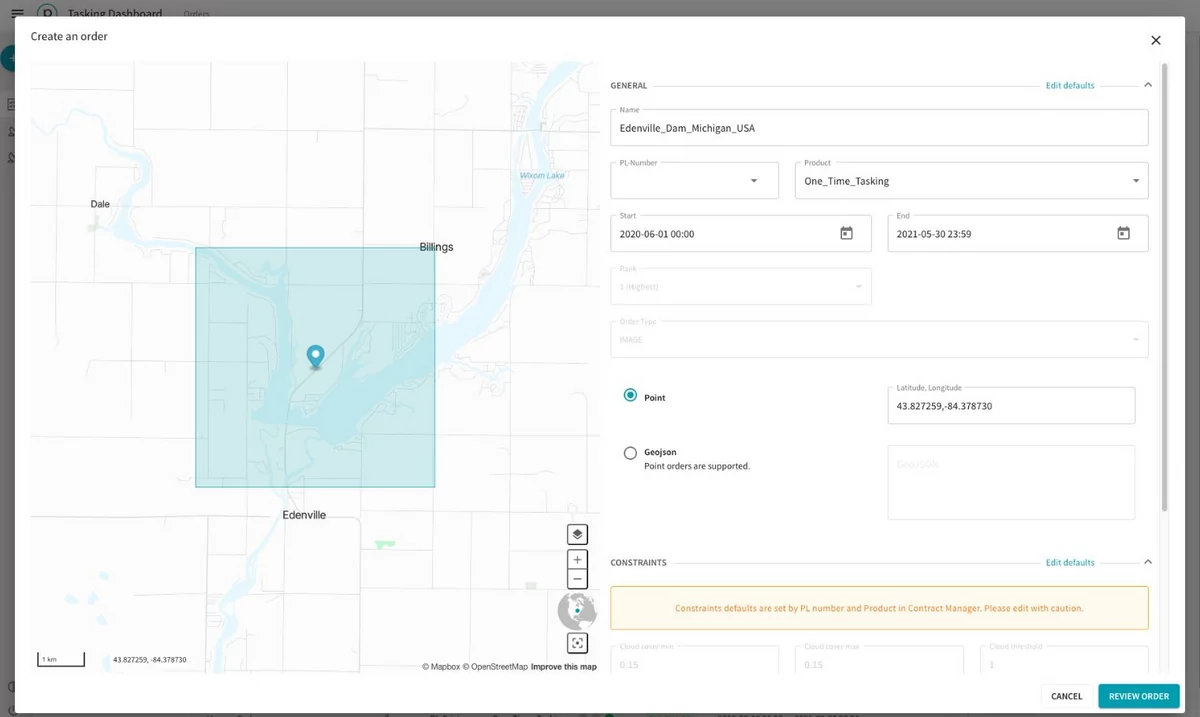This screenshot has height=717, width=1200.
Task: Open the PL-Number dropdown
Action: pos(694,181)
